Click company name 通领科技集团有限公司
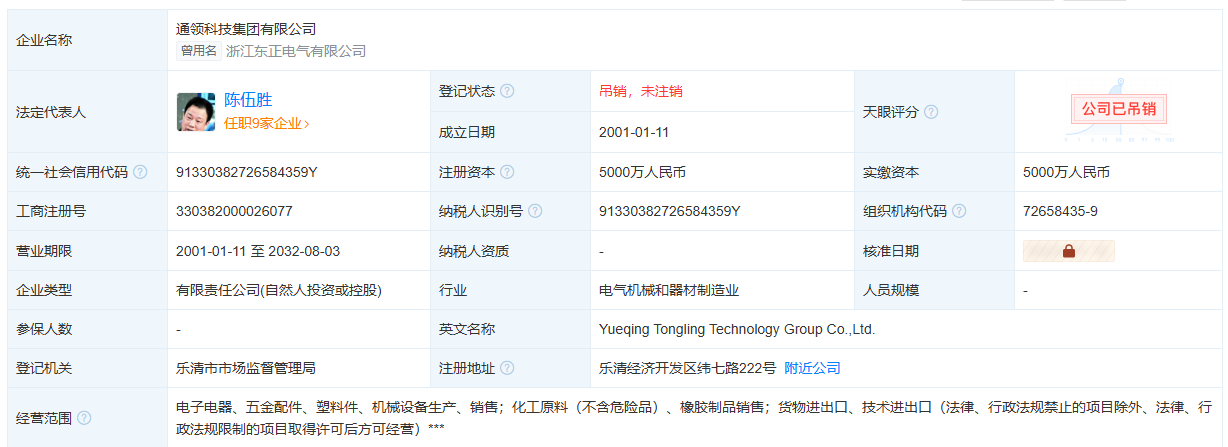1228x447 pixels. pyautogui.click(x=246, y=30)
